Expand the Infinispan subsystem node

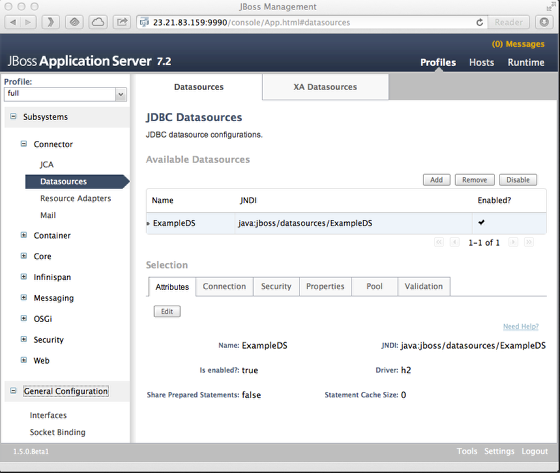[x=24, y=277]
